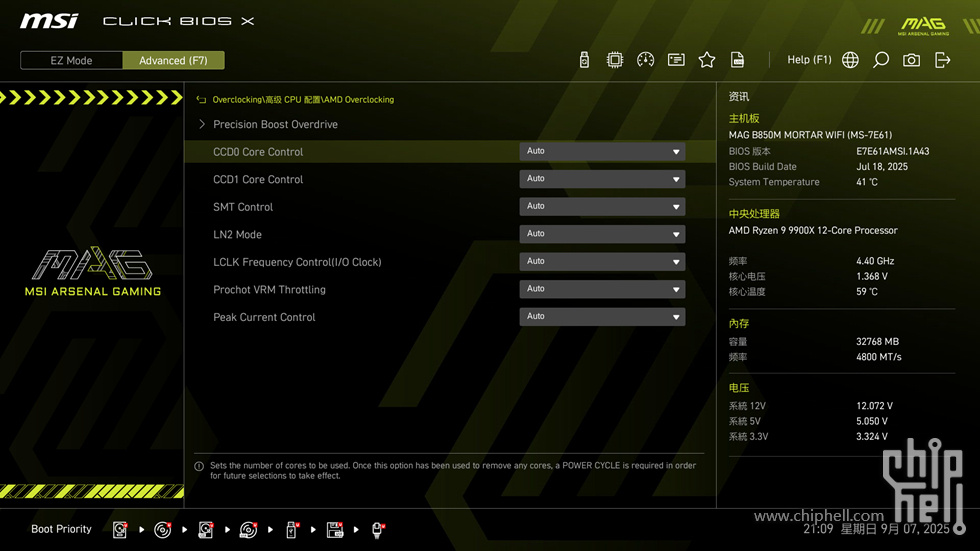Click BIOS version E7E61AMSI.1A43
Viewport: 980px width, 551px height.
click(892, 151)
